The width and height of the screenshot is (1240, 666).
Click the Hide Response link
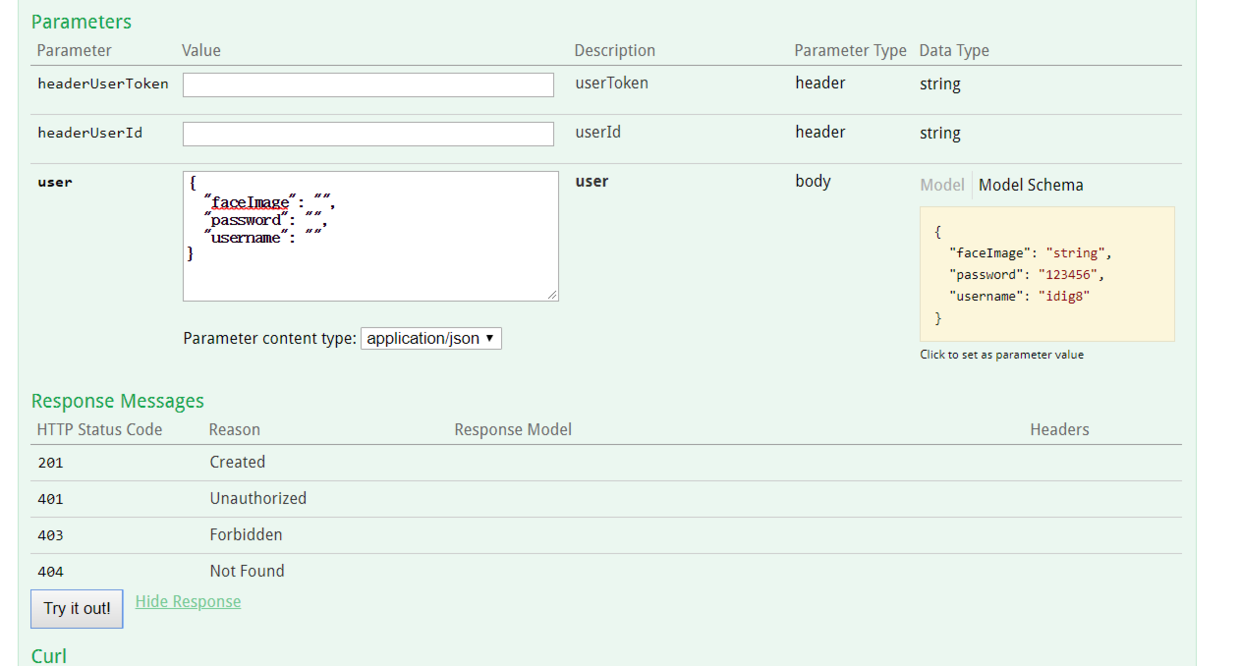click(188, 601)
